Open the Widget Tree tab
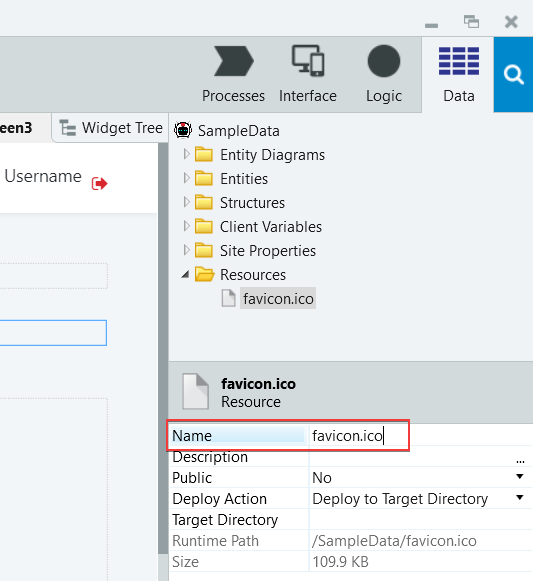Image resolution: width=533 pixels, height=581 pixels. coord(111,128)
